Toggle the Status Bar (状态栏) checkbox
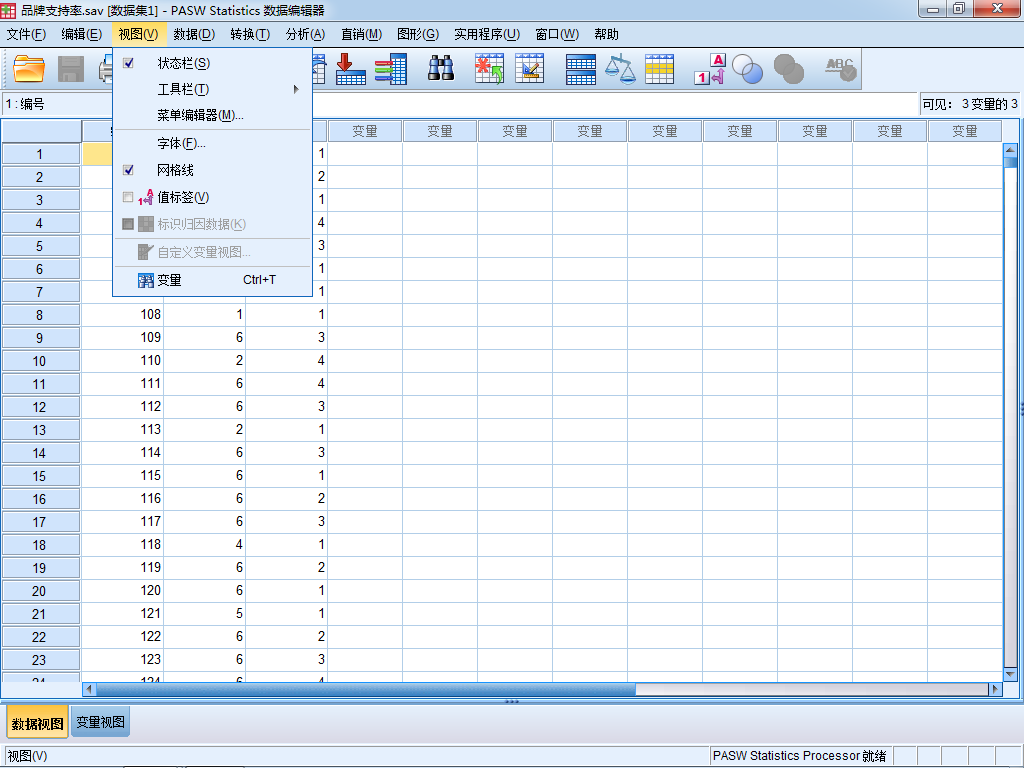The height and width of the screenshot is (768, 1024). coord(128,63)
